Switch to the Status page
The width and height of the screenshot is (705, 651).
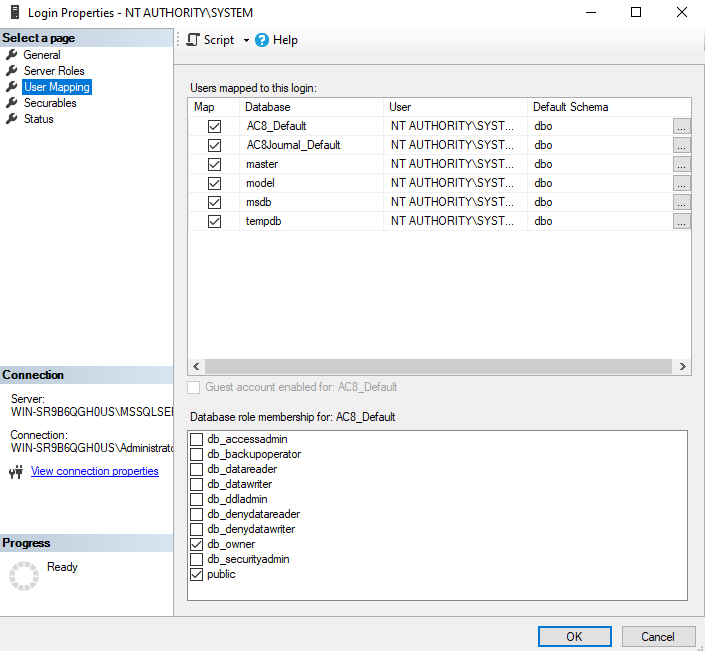(x=39, y=119)
